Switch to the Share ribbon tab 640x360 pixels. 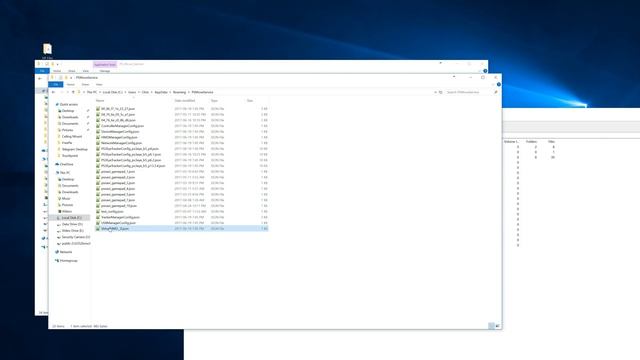(x=85, y=84)
